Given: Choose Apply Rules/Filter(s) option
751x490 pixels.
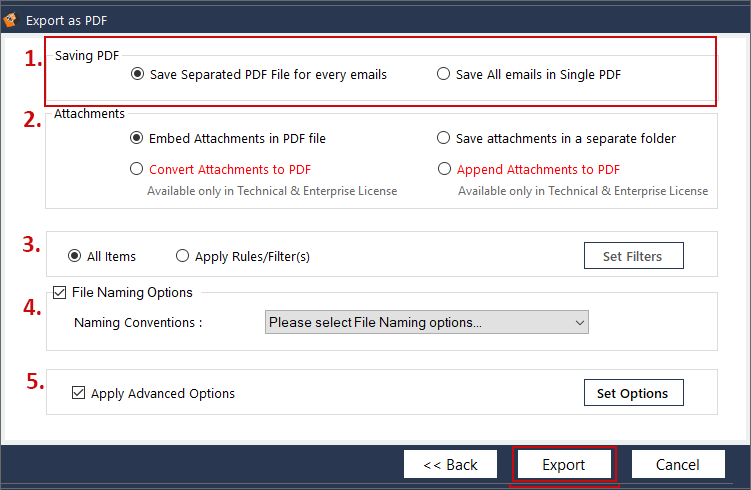Looking at the screenshot, I should click(182, 256).
